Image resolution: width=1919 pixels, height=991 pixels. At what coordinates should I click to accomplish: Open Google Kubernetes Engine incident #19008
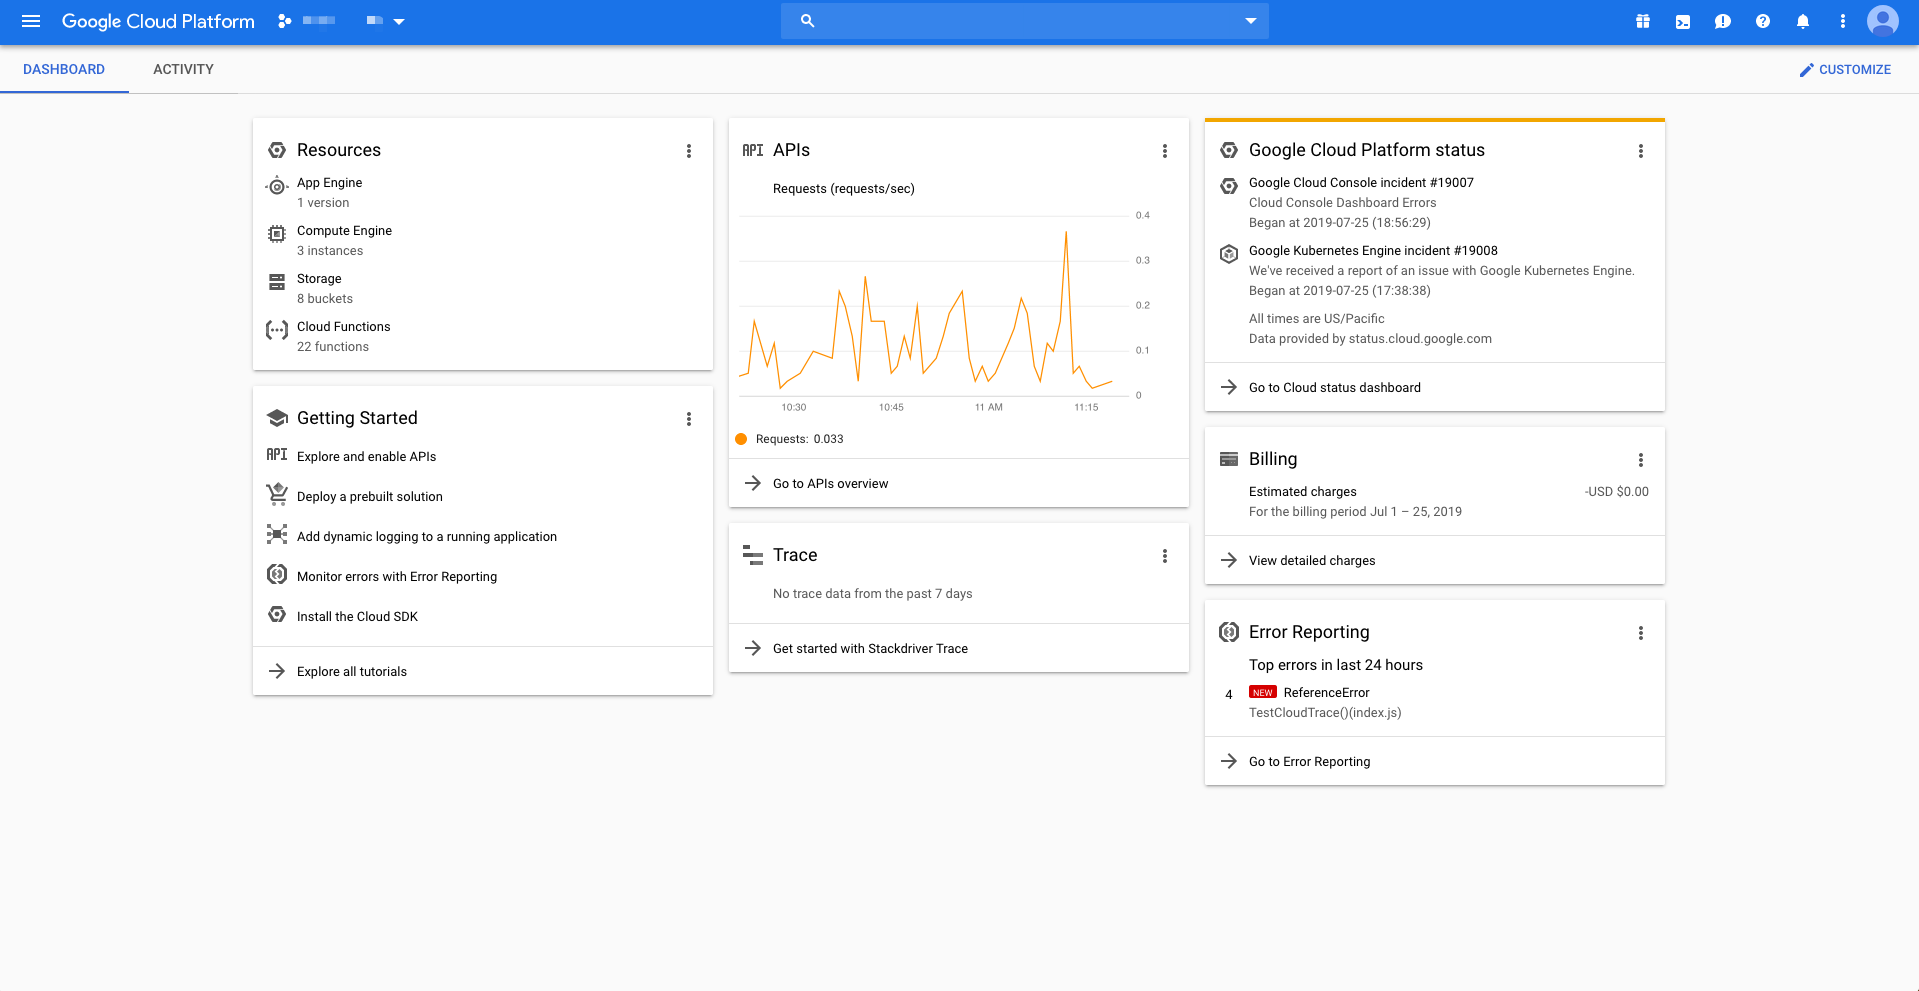click(x=1373, y=251)
